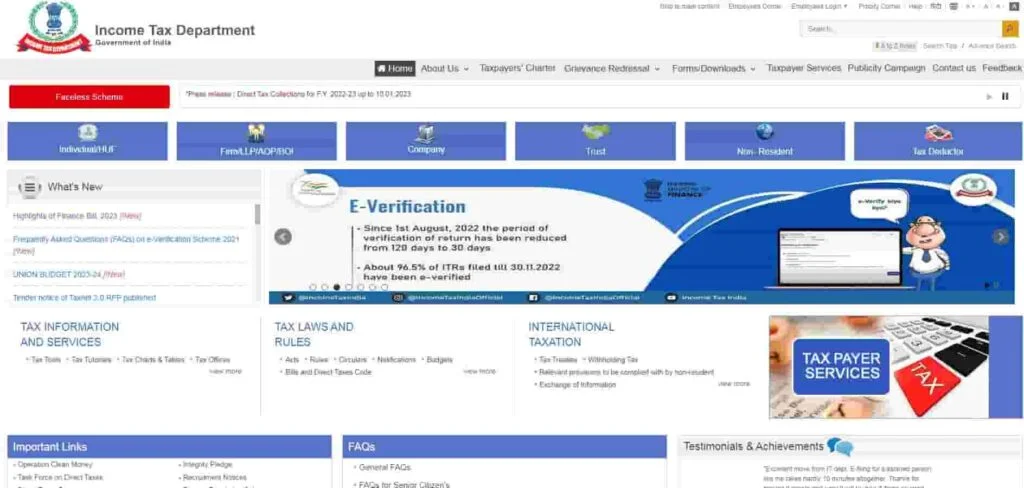The height and width of the screenshot is (488, 1024).
Task: Select the active filled banner slide dot
Action: (336, 287)
